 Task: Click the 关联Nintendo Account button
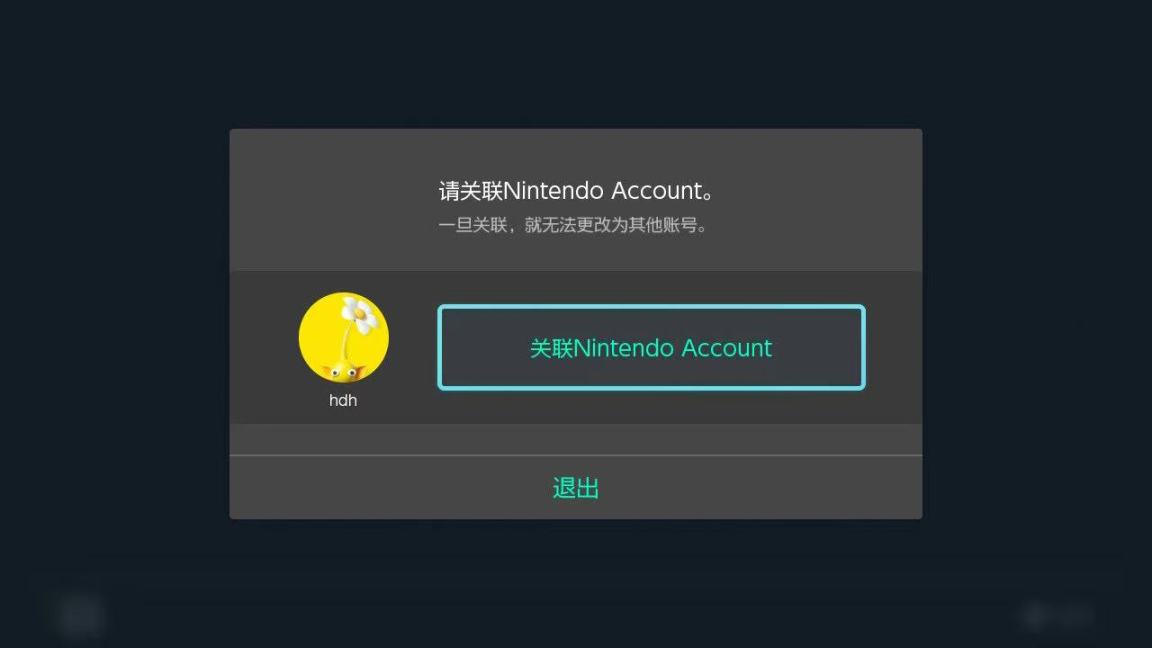651,348
